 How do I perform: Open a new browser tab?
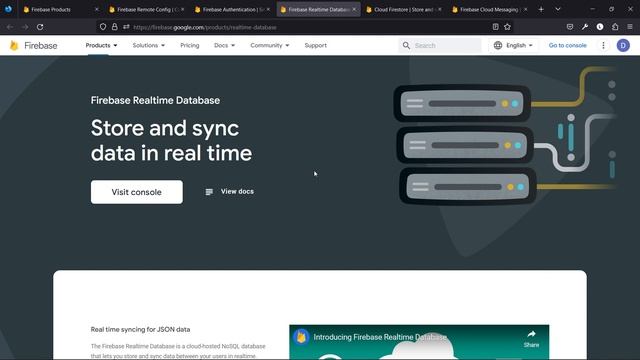[541, 9]
